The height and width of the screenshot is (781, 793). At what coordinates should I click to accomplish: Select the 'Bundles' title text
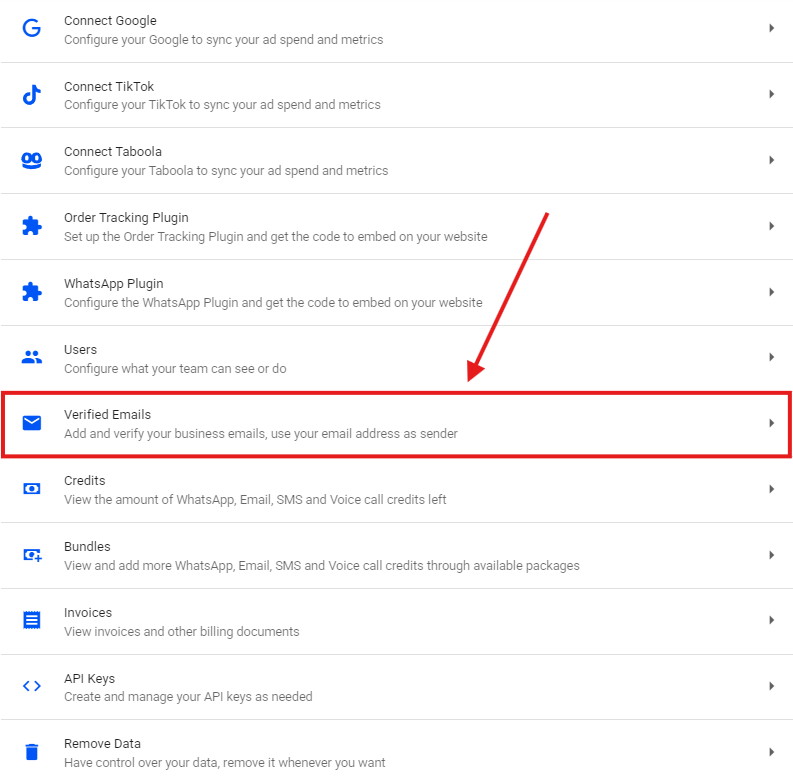coord(87,546)
